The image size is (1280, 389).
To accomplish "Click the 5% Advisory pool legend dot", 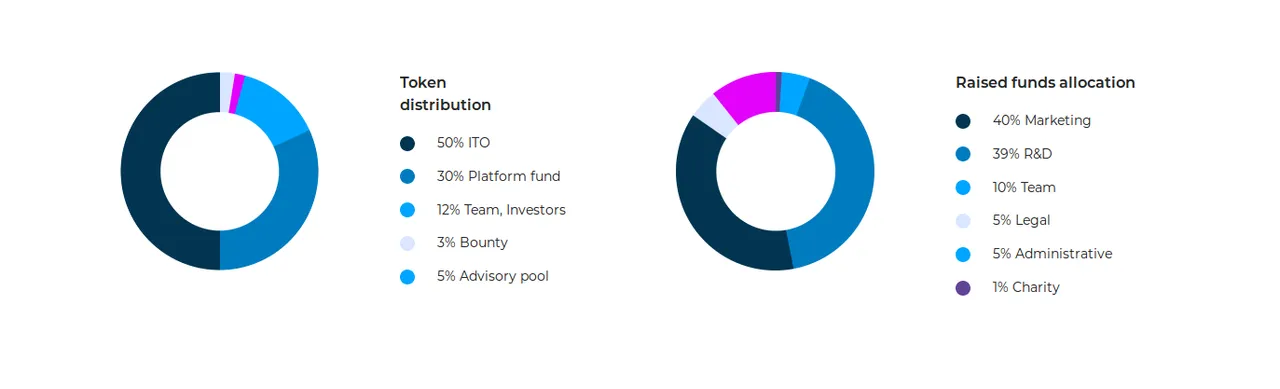I will [407, 276].
